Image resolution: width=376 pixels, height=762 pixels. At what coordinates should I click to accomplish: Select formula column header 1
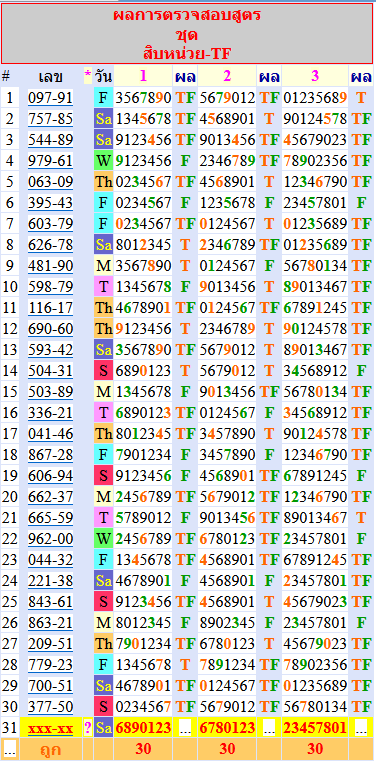143,76
